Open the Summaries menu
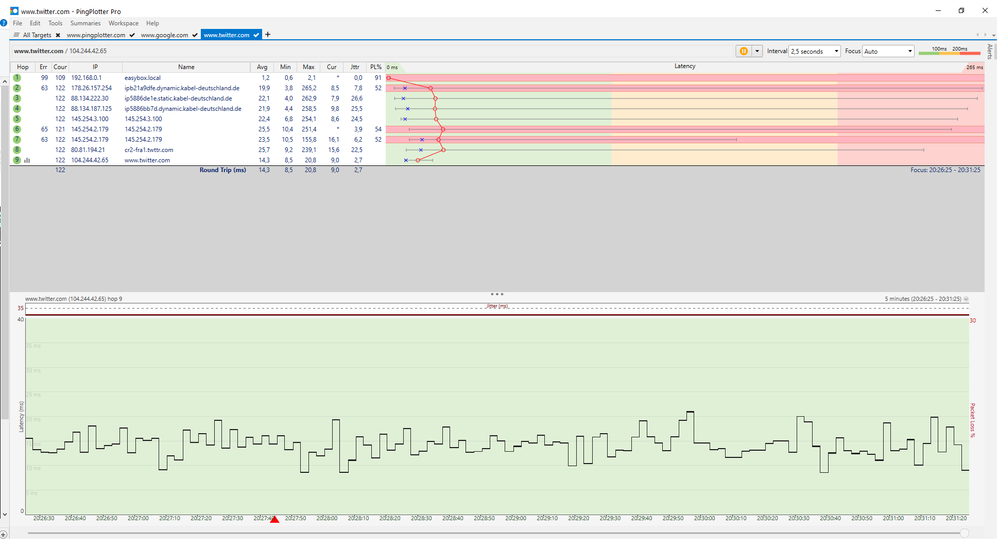The image size is (998, 544). point(85,23)
